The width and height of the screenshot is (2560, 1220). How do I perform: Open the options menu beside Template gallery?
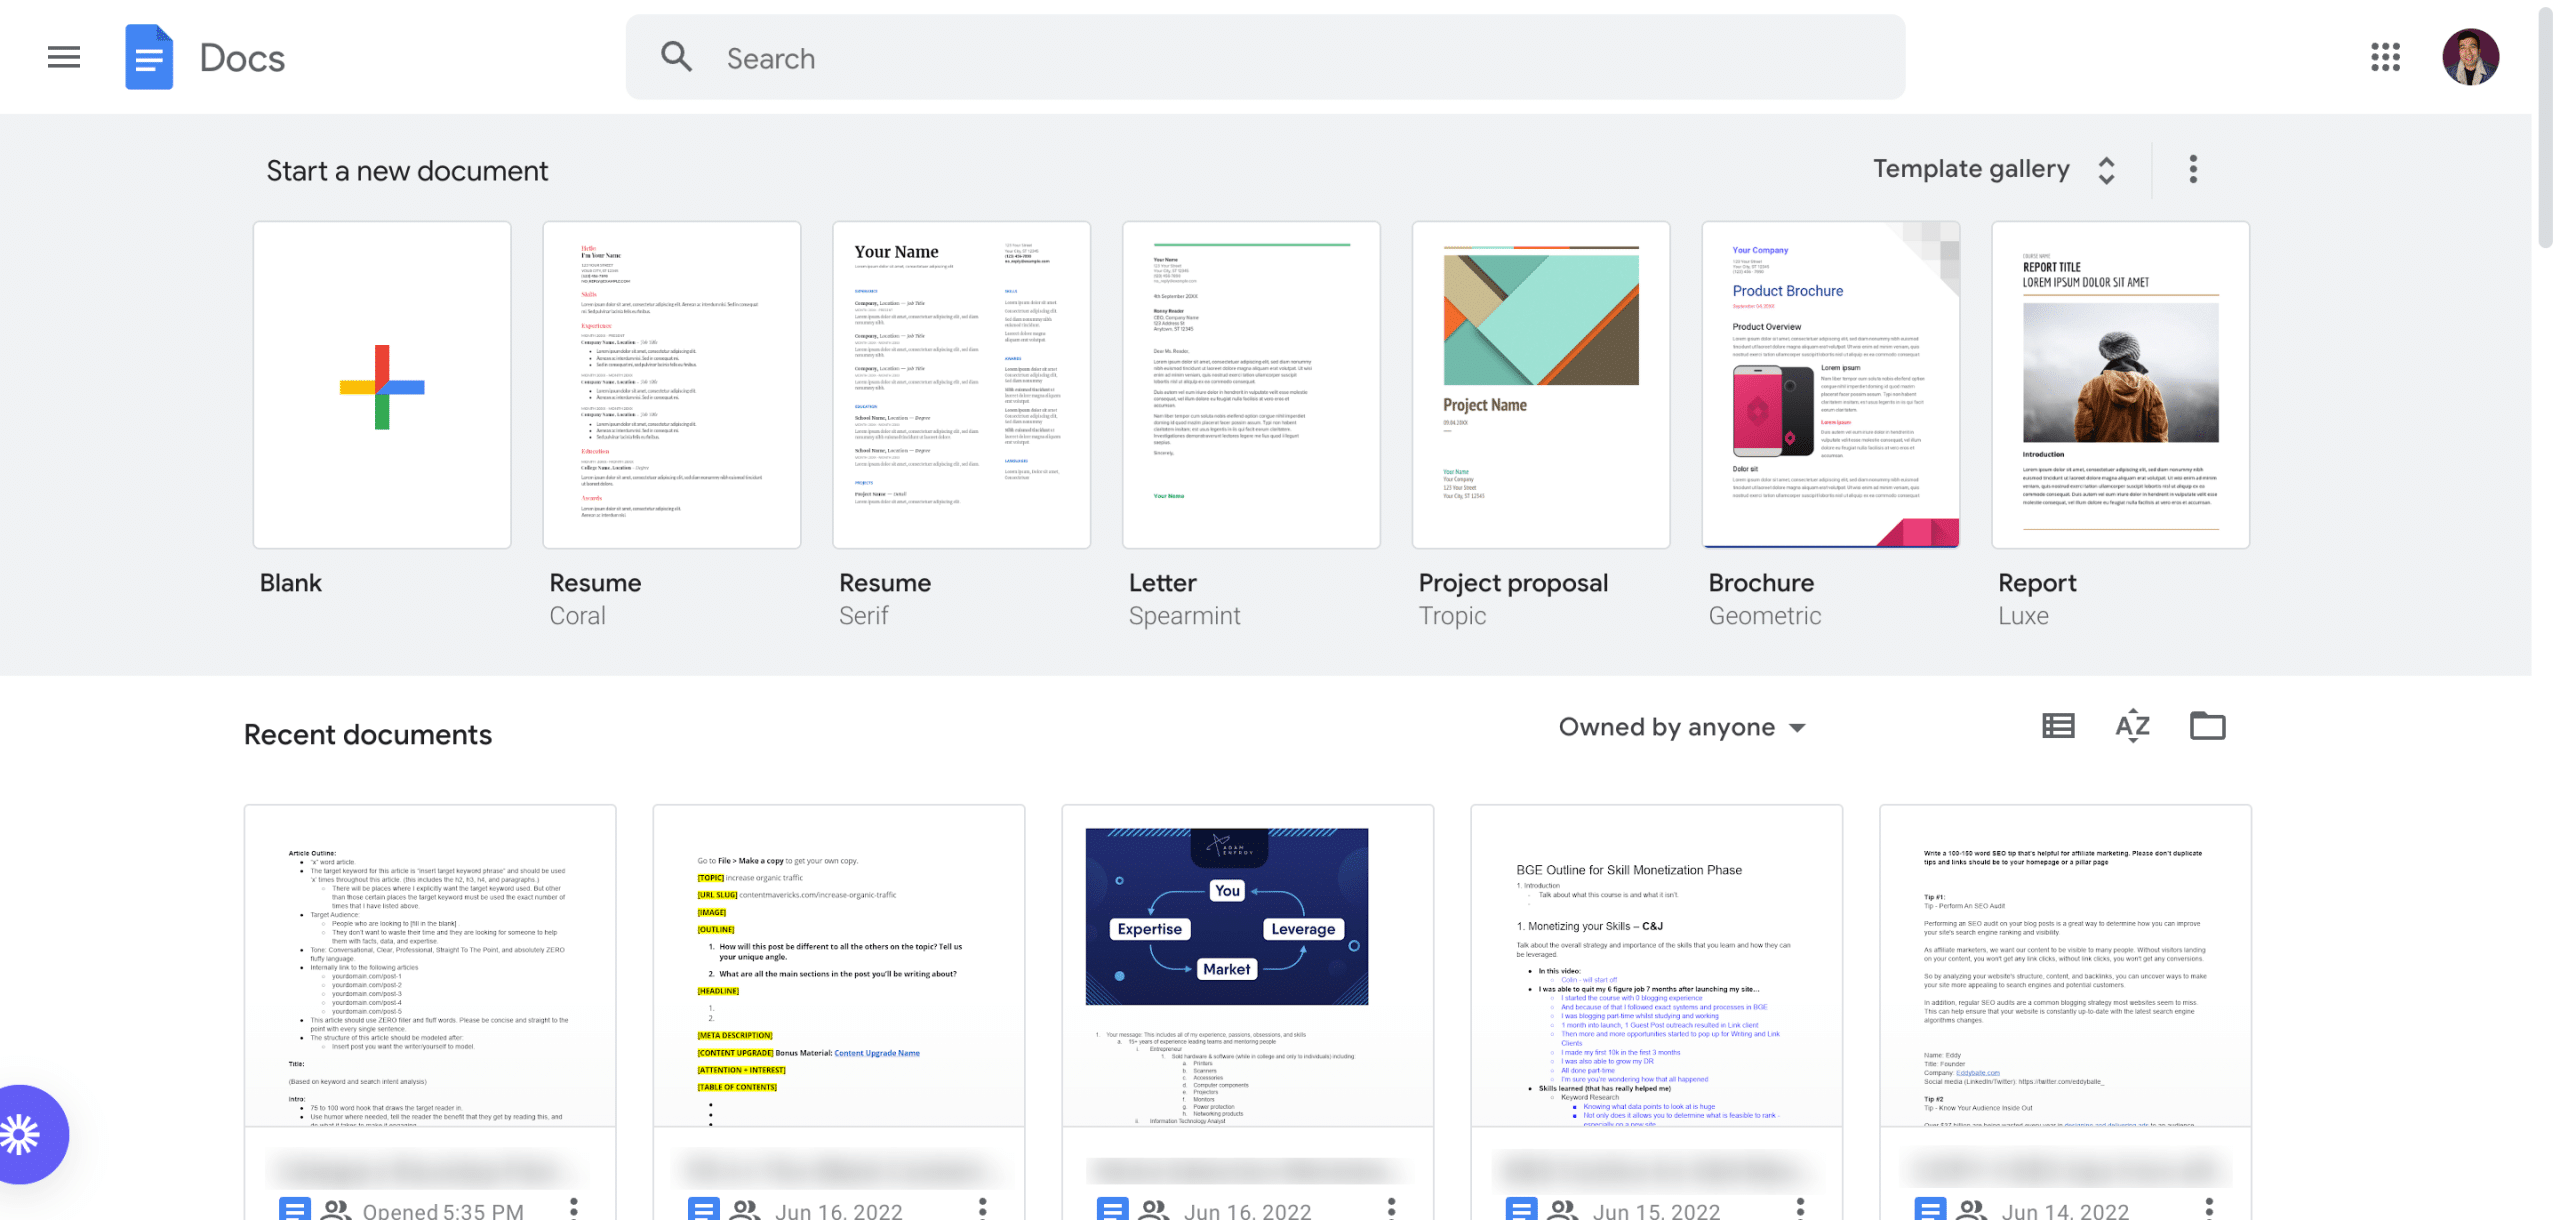tap(2192, 170)
